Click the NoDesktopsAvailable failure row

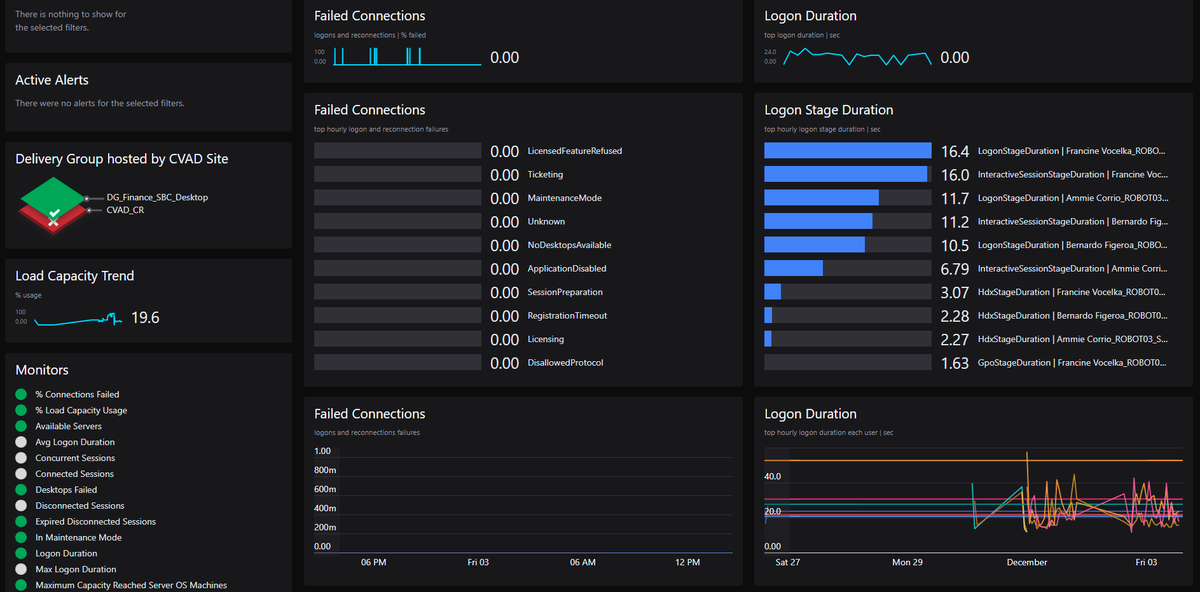point(463,245)
